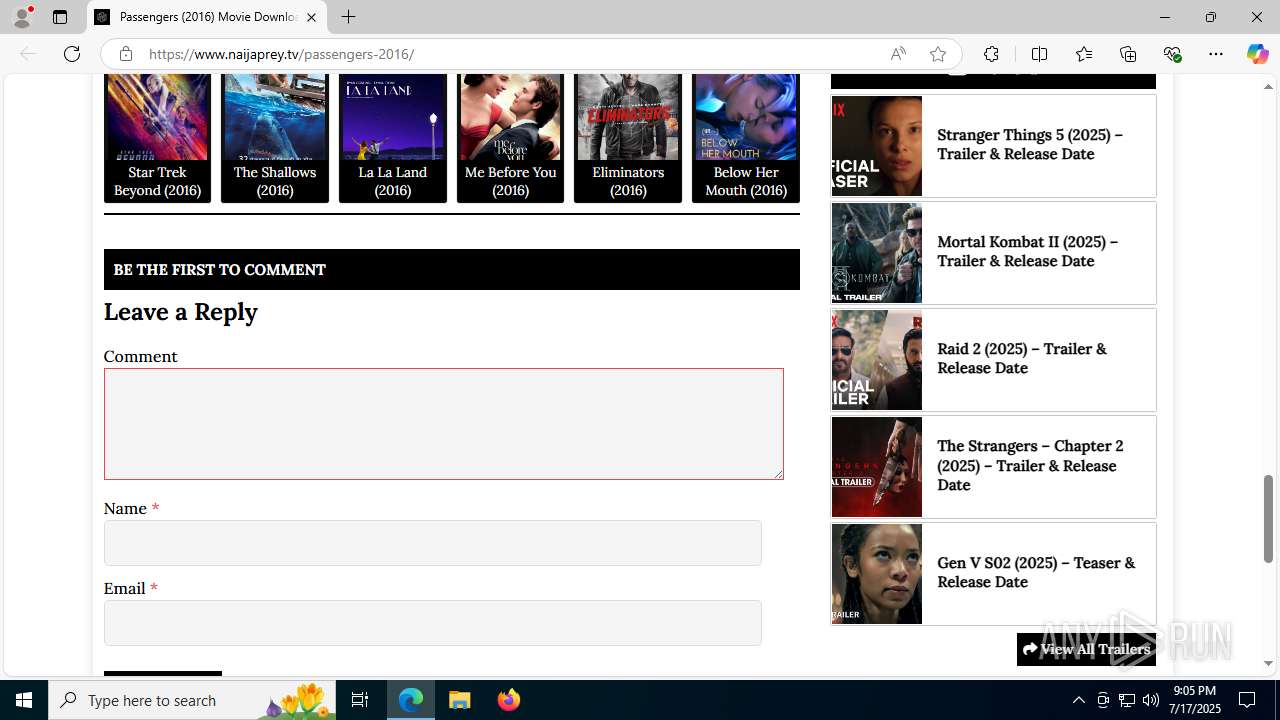
Task: Open Collections icon
Action: [1128, 54]
